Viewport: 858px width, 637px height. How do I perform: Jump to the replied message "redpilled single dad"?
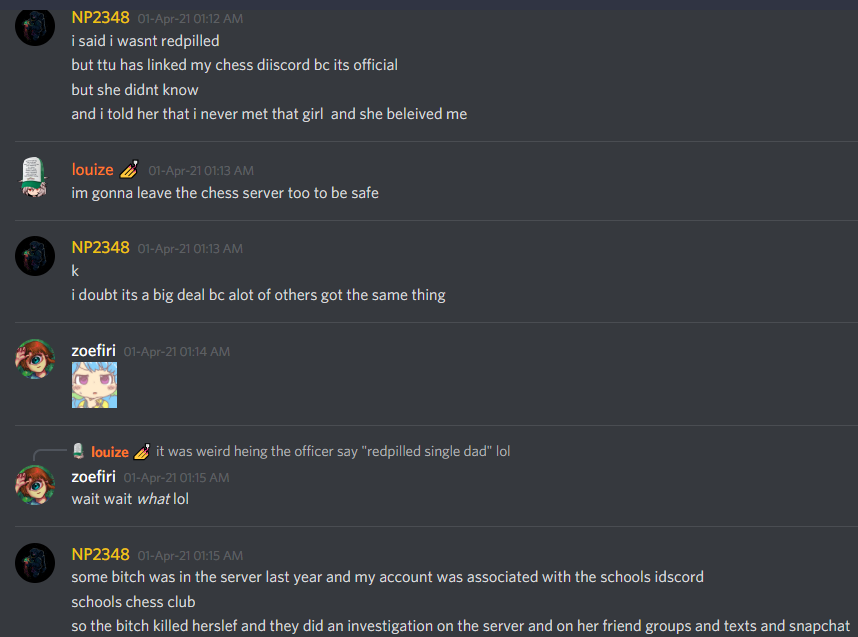(x=333, y=451)
